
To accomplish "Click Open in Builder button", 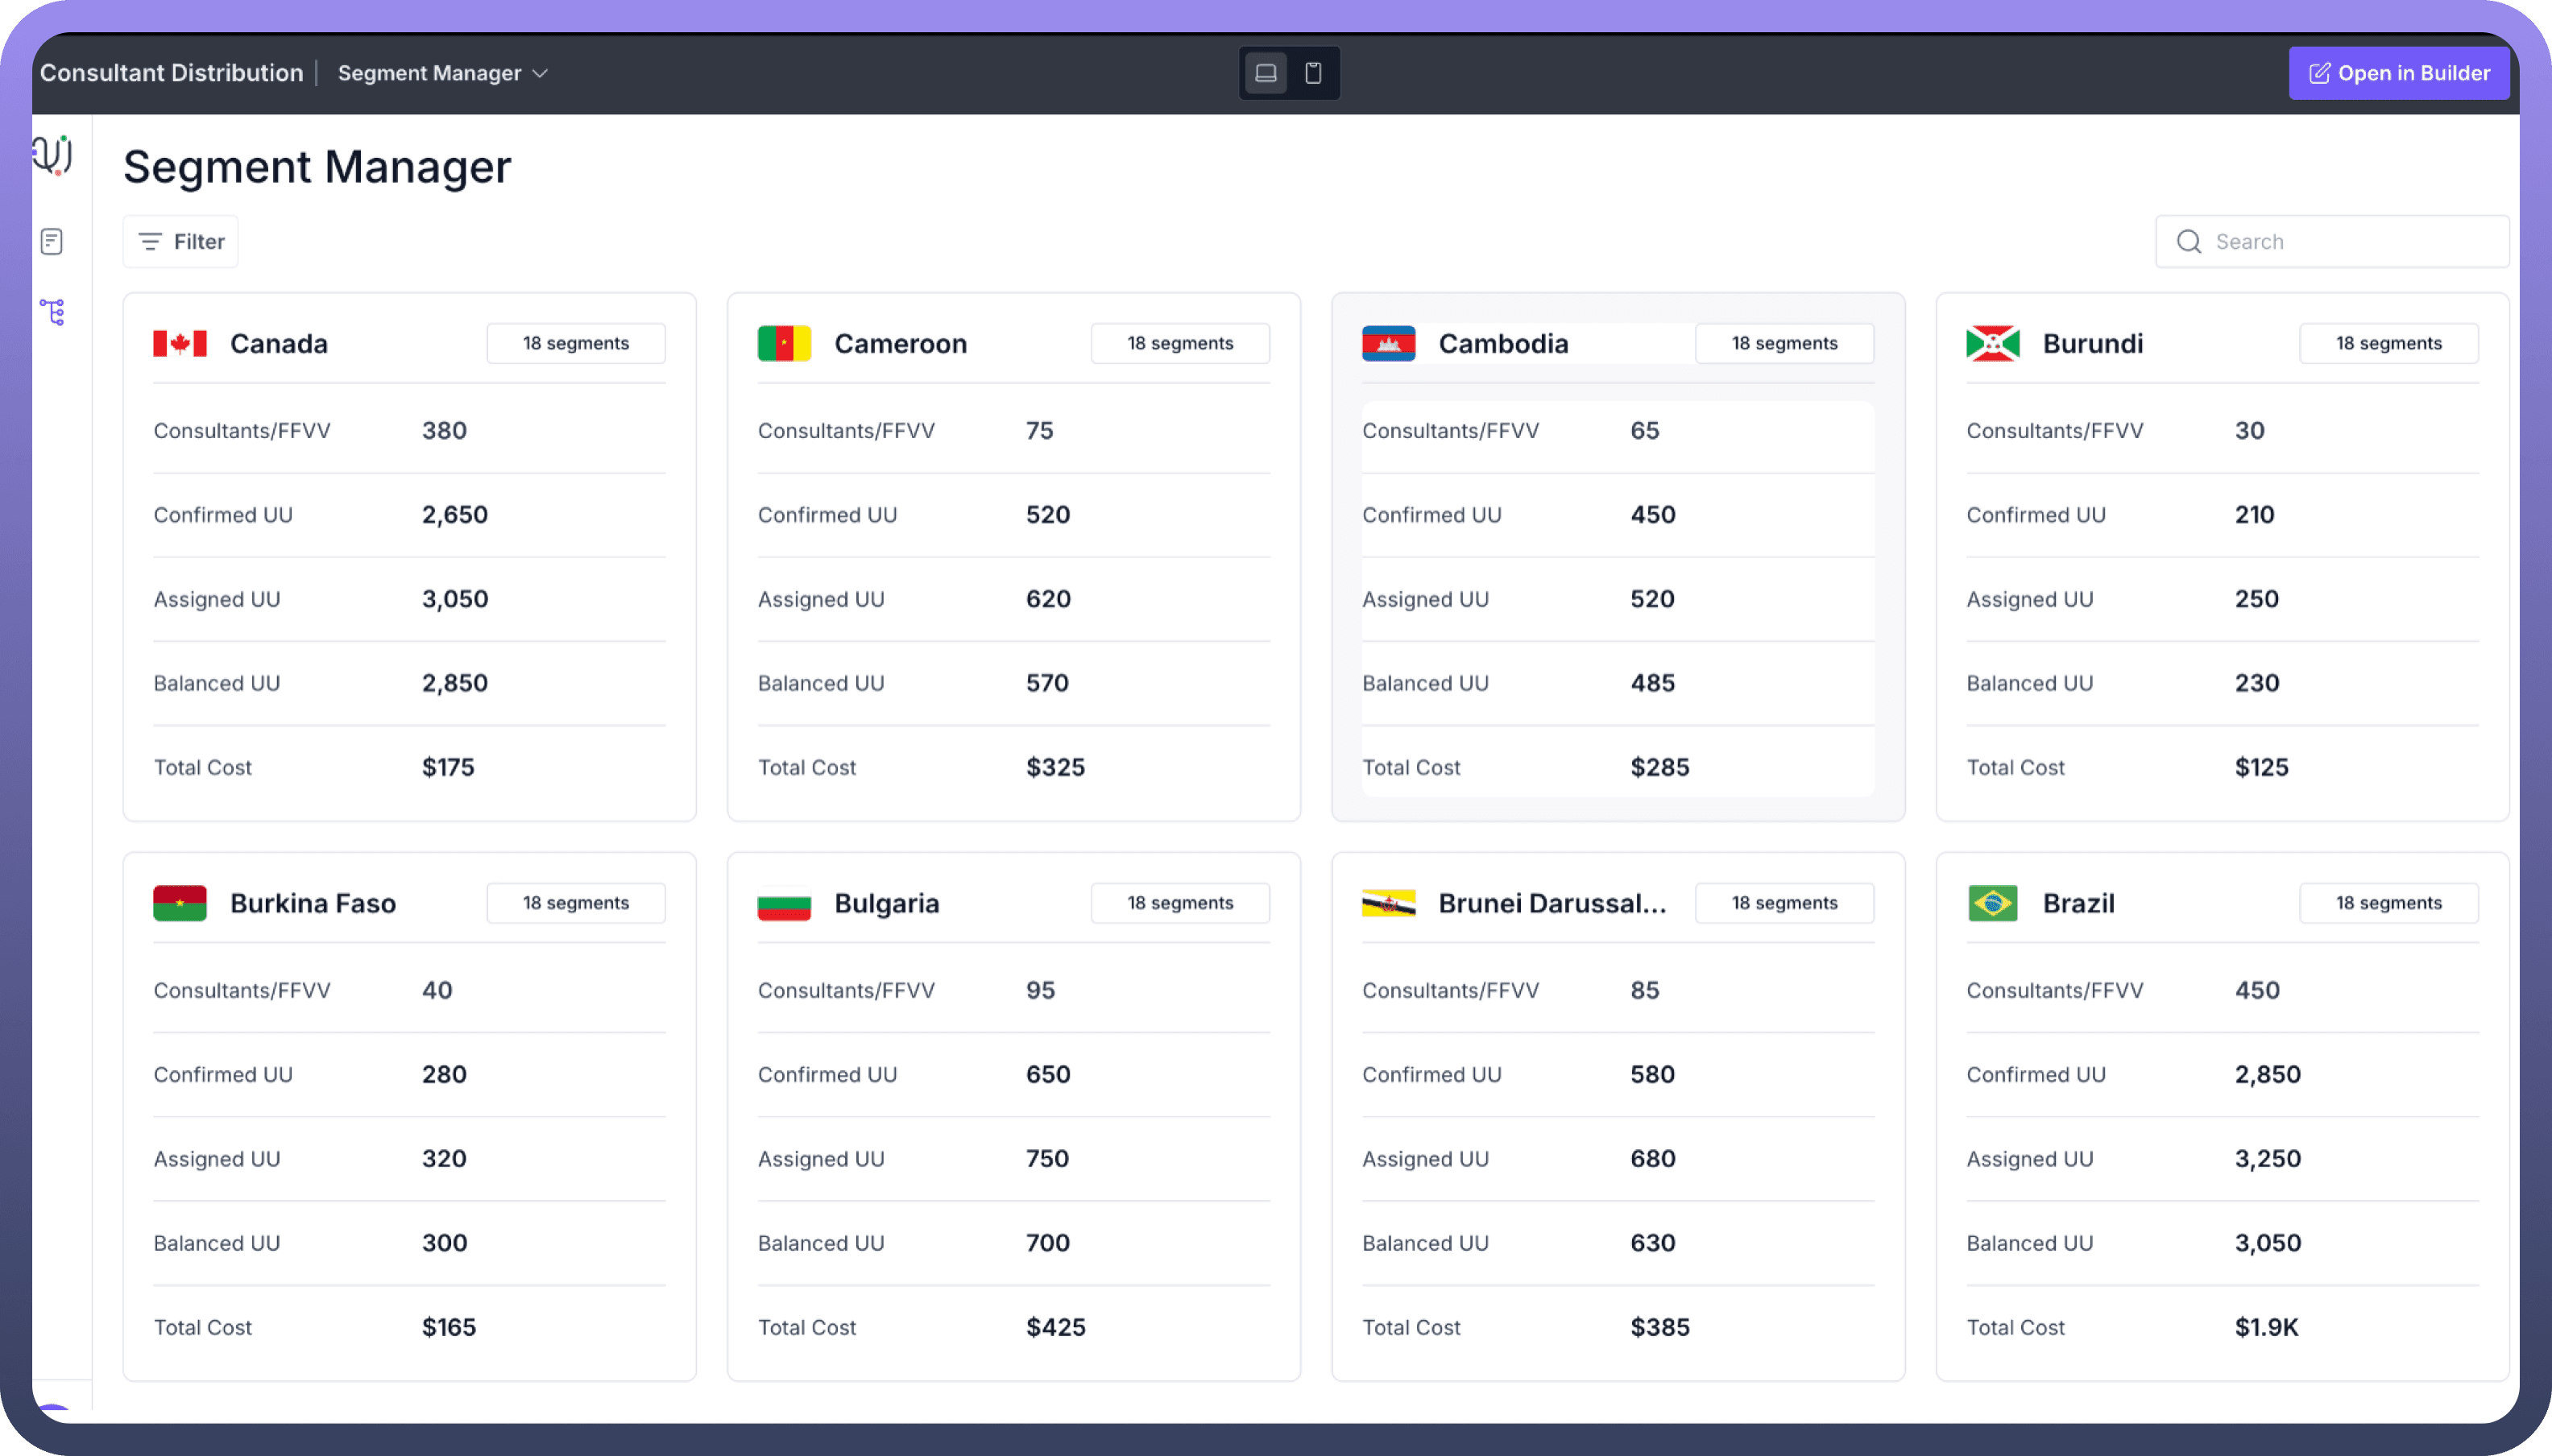I will click(2398, 73).
